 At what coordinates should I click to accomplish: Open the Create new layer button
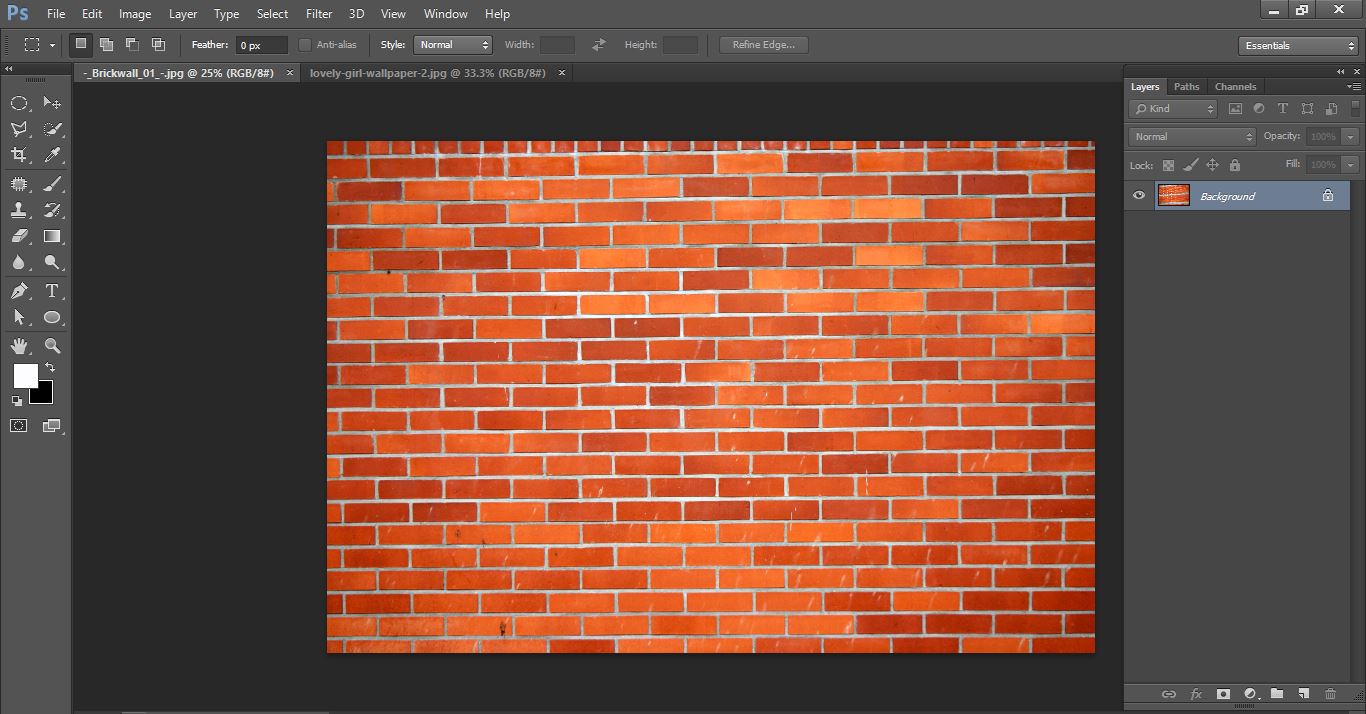(x=1302, y=693)
